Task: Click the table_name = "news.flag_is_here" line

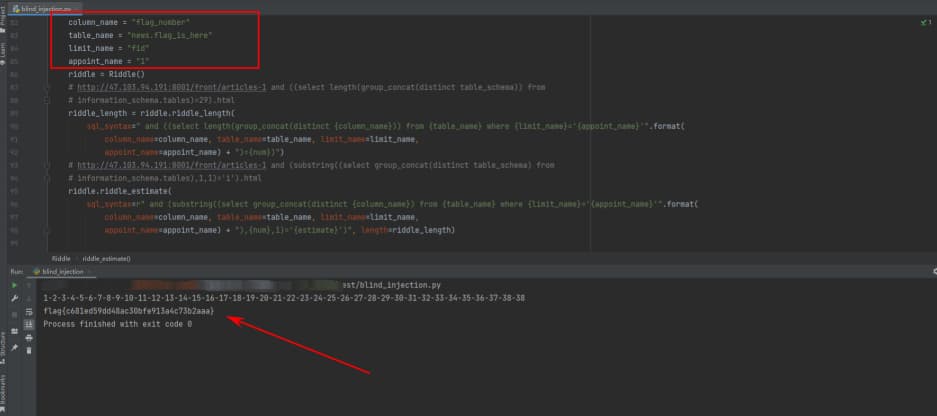Action: [x=140, y=36]
